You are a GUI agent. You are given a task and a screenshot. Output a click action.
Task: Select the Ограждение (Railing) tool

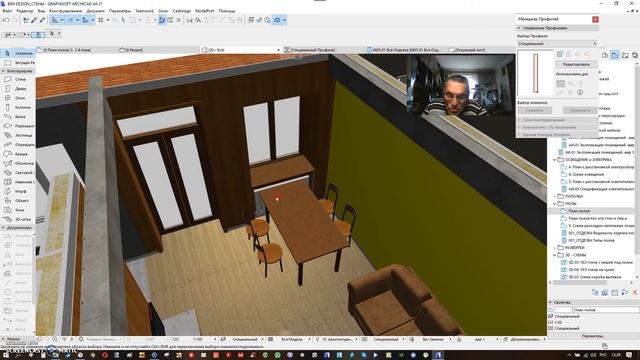pos(18,144)
